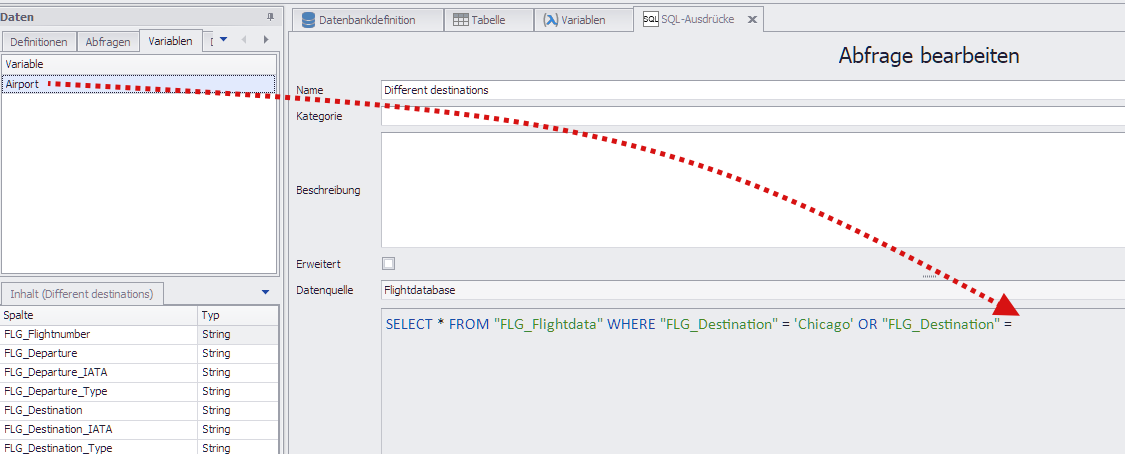Open the Datenquelle Flightdatabase combo box
1125x454 pixels.
pyautogui.click(x=750, y=290)
